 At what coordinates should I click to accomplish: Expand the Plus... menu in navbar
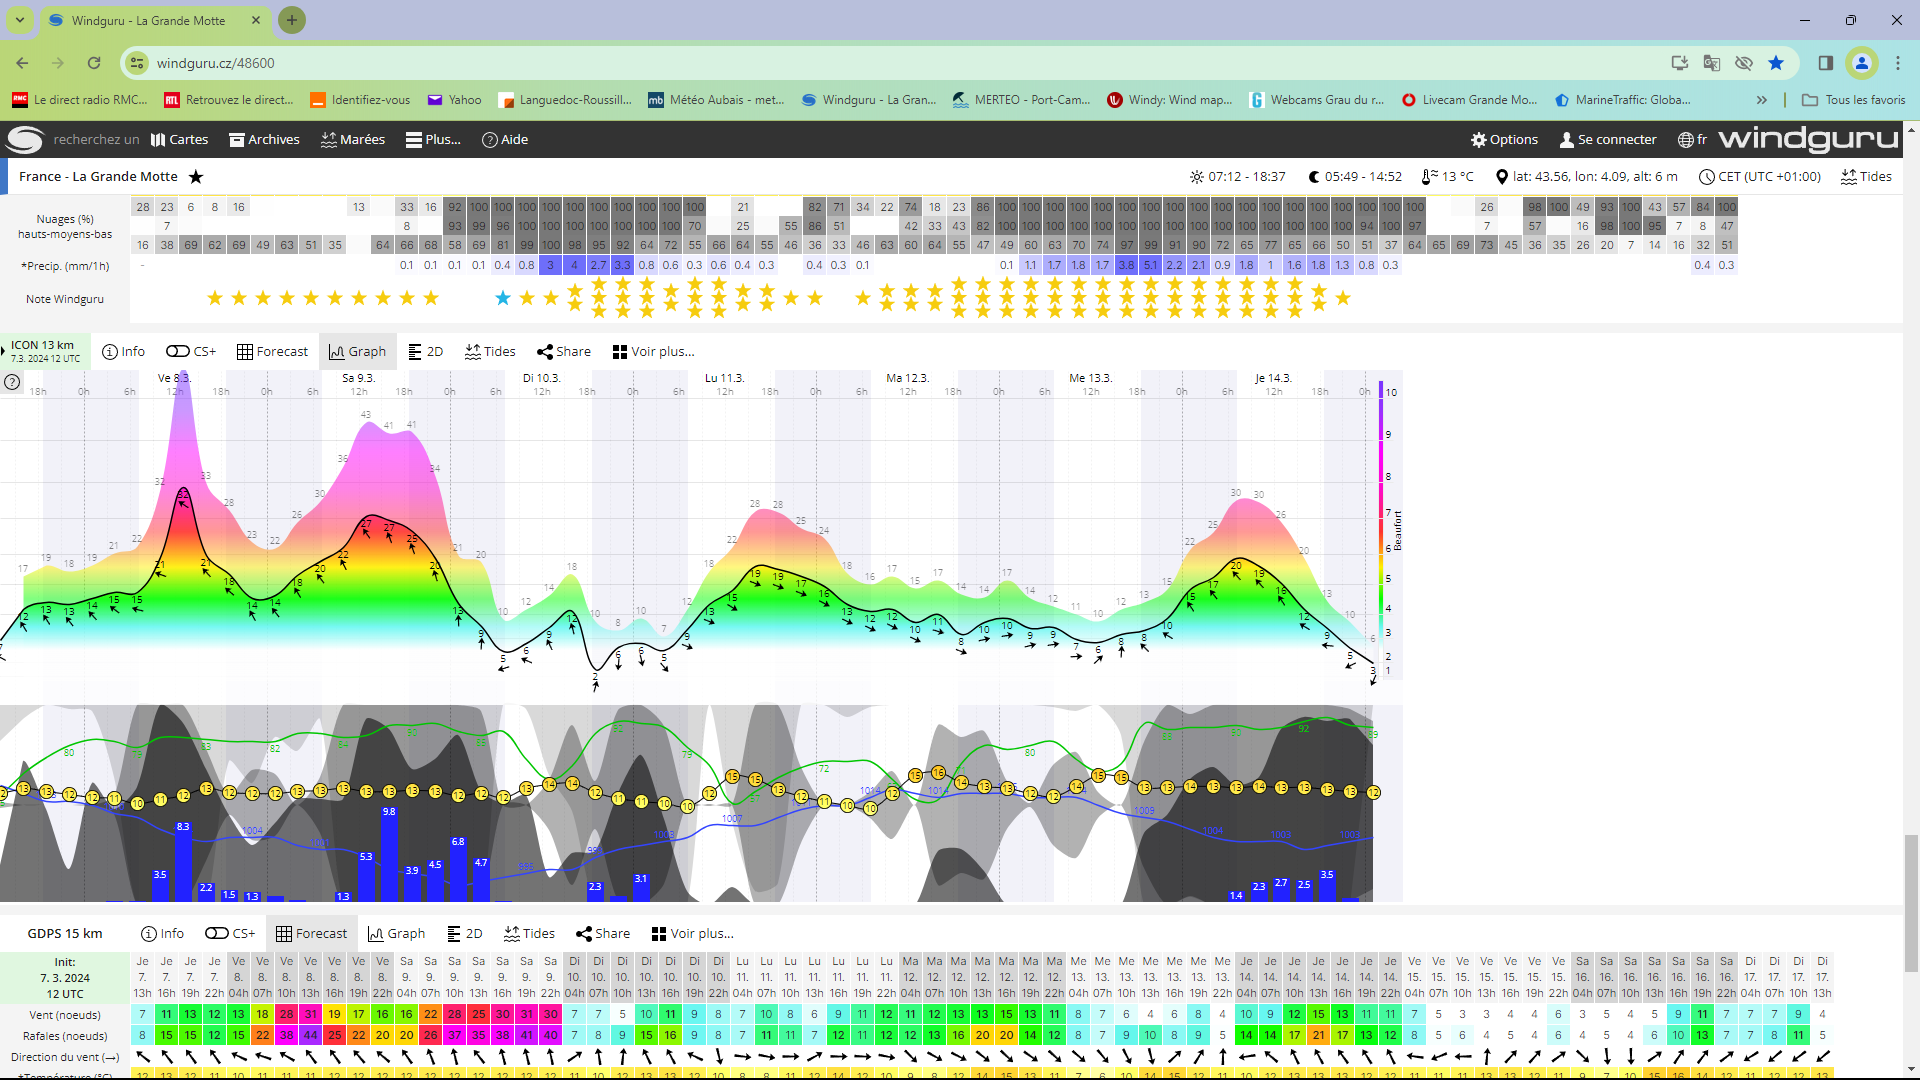433,139
